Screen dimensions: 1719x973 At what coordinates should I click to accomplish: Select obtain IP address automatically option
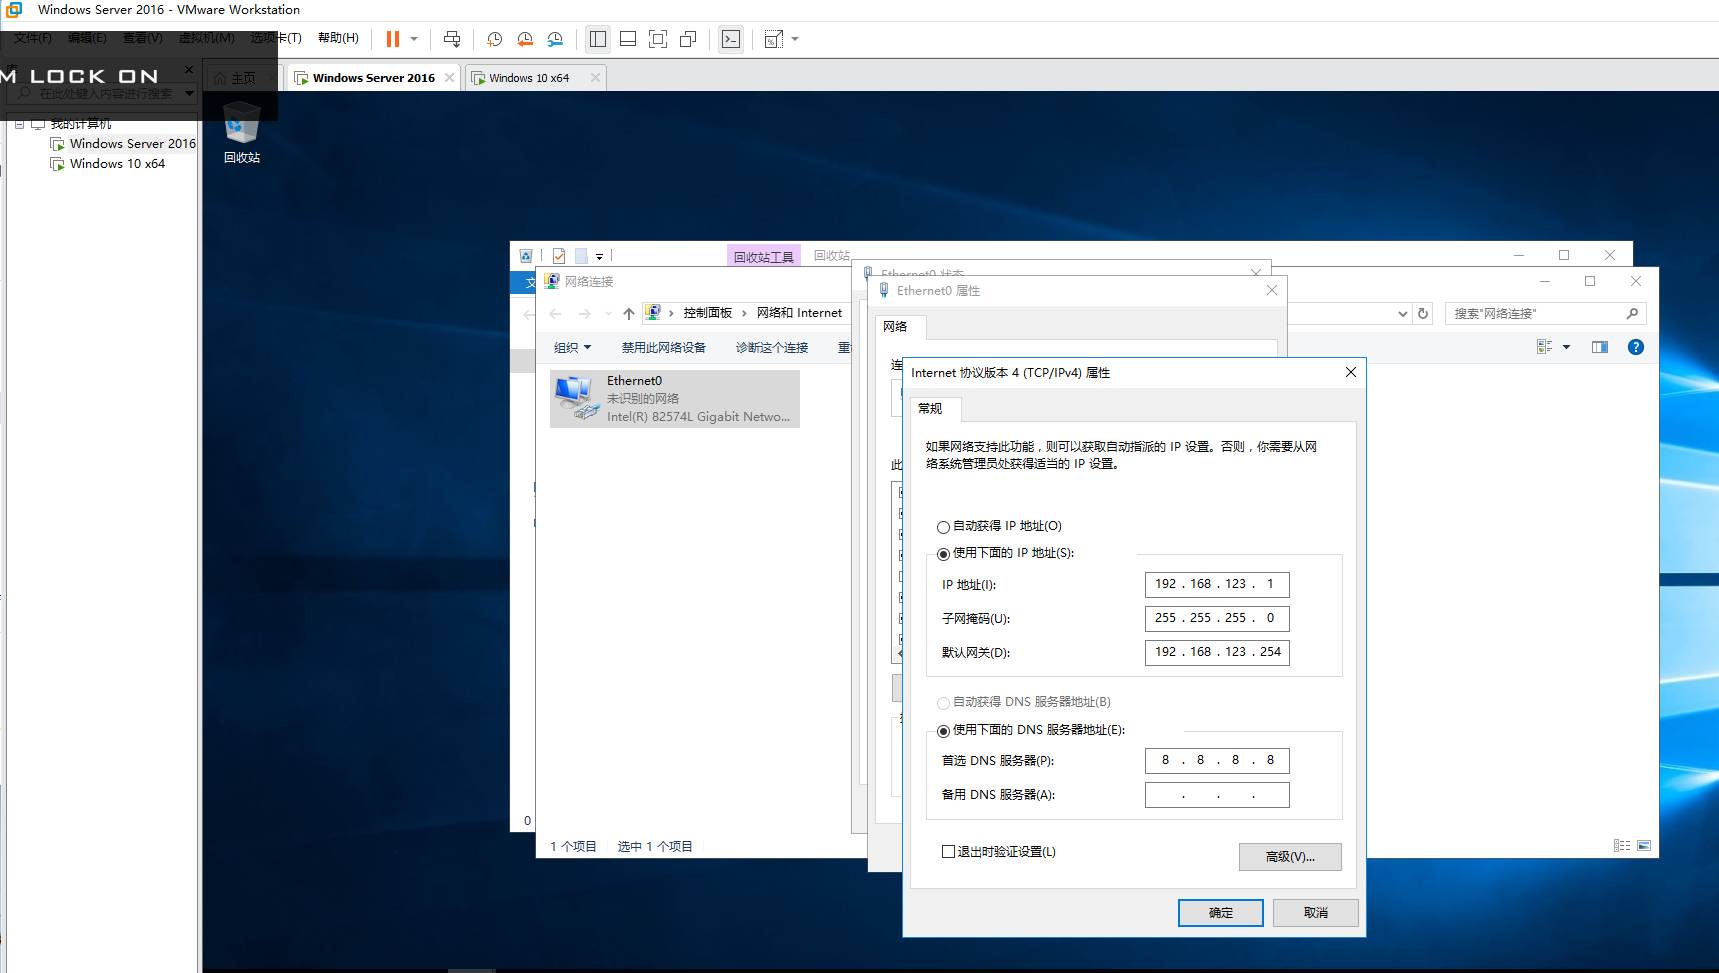943,527
